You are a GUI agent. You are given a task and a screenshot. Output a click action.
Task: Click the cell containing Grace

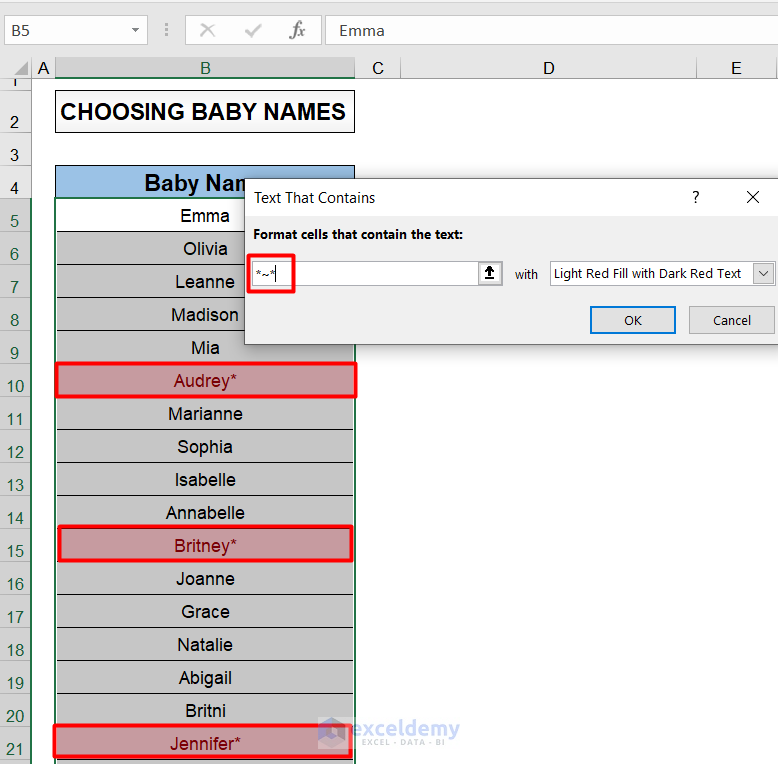pos(205,612)
